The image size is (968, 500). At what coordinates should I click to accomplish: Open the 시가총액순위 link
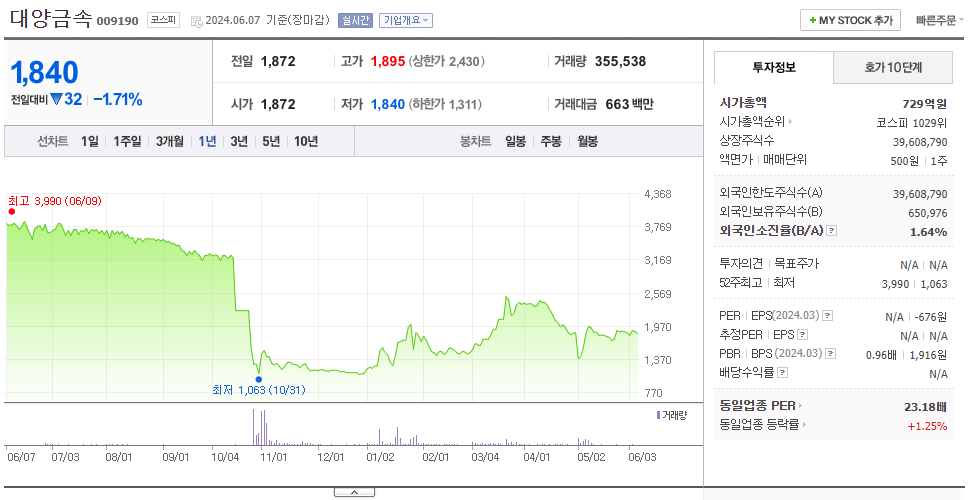coord(756,122)
